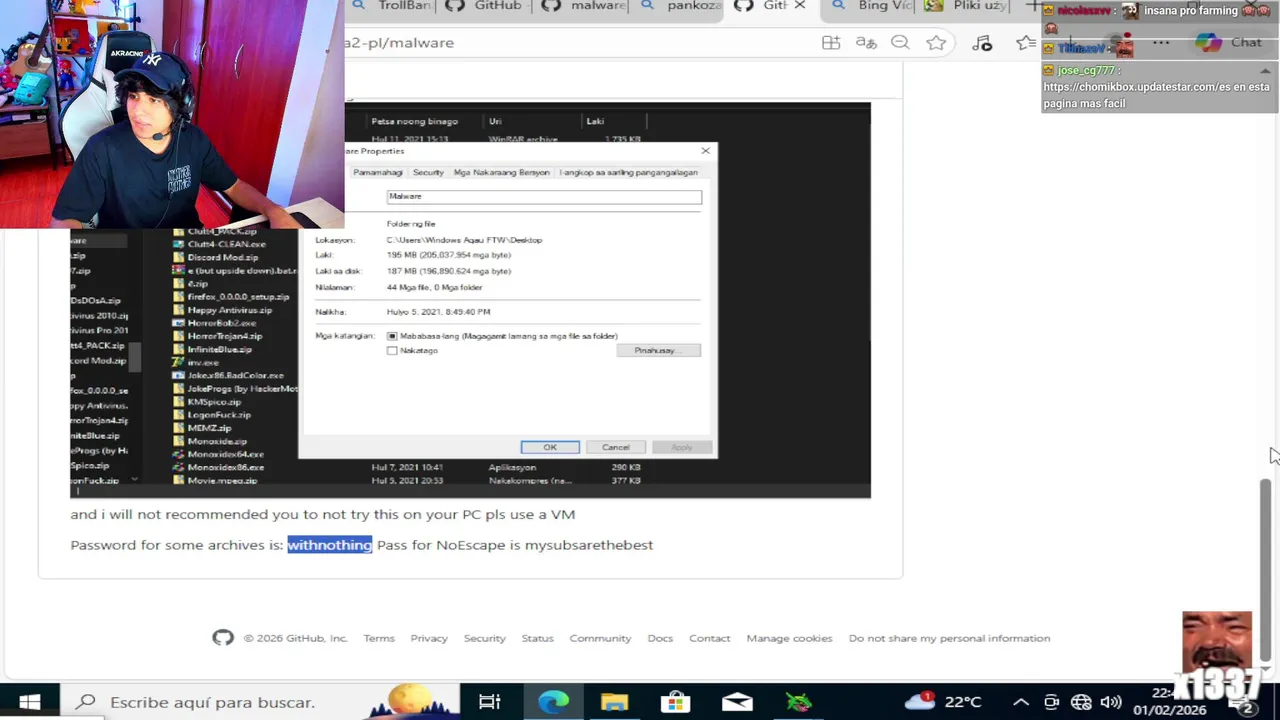Click Cancel in the pictured Properties dialog
Viewport: 1280px width, 720px height.
616,447
